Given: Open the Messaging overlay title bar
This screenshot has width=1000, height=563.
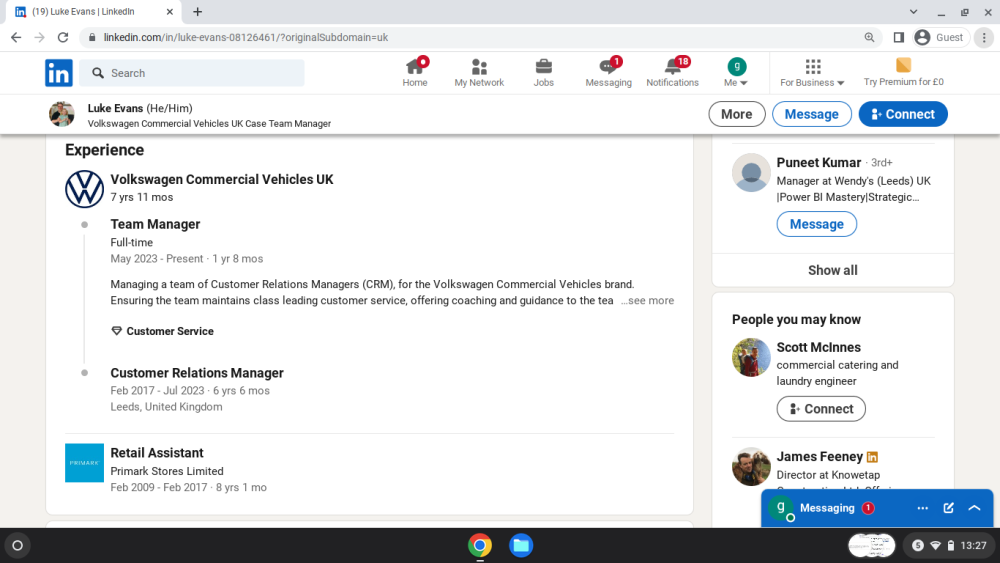Looking at the screenshot, I should pos(877,508).
